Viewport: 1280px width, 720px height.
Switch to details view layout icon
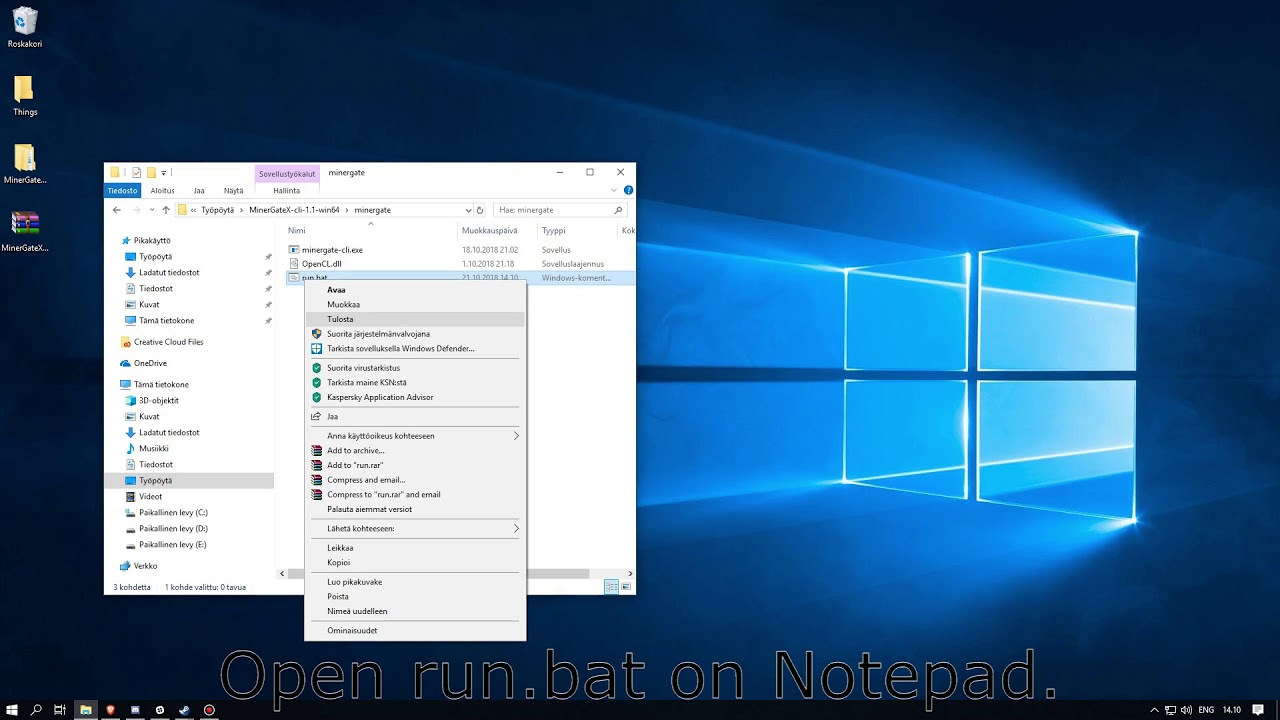(610, 587)
